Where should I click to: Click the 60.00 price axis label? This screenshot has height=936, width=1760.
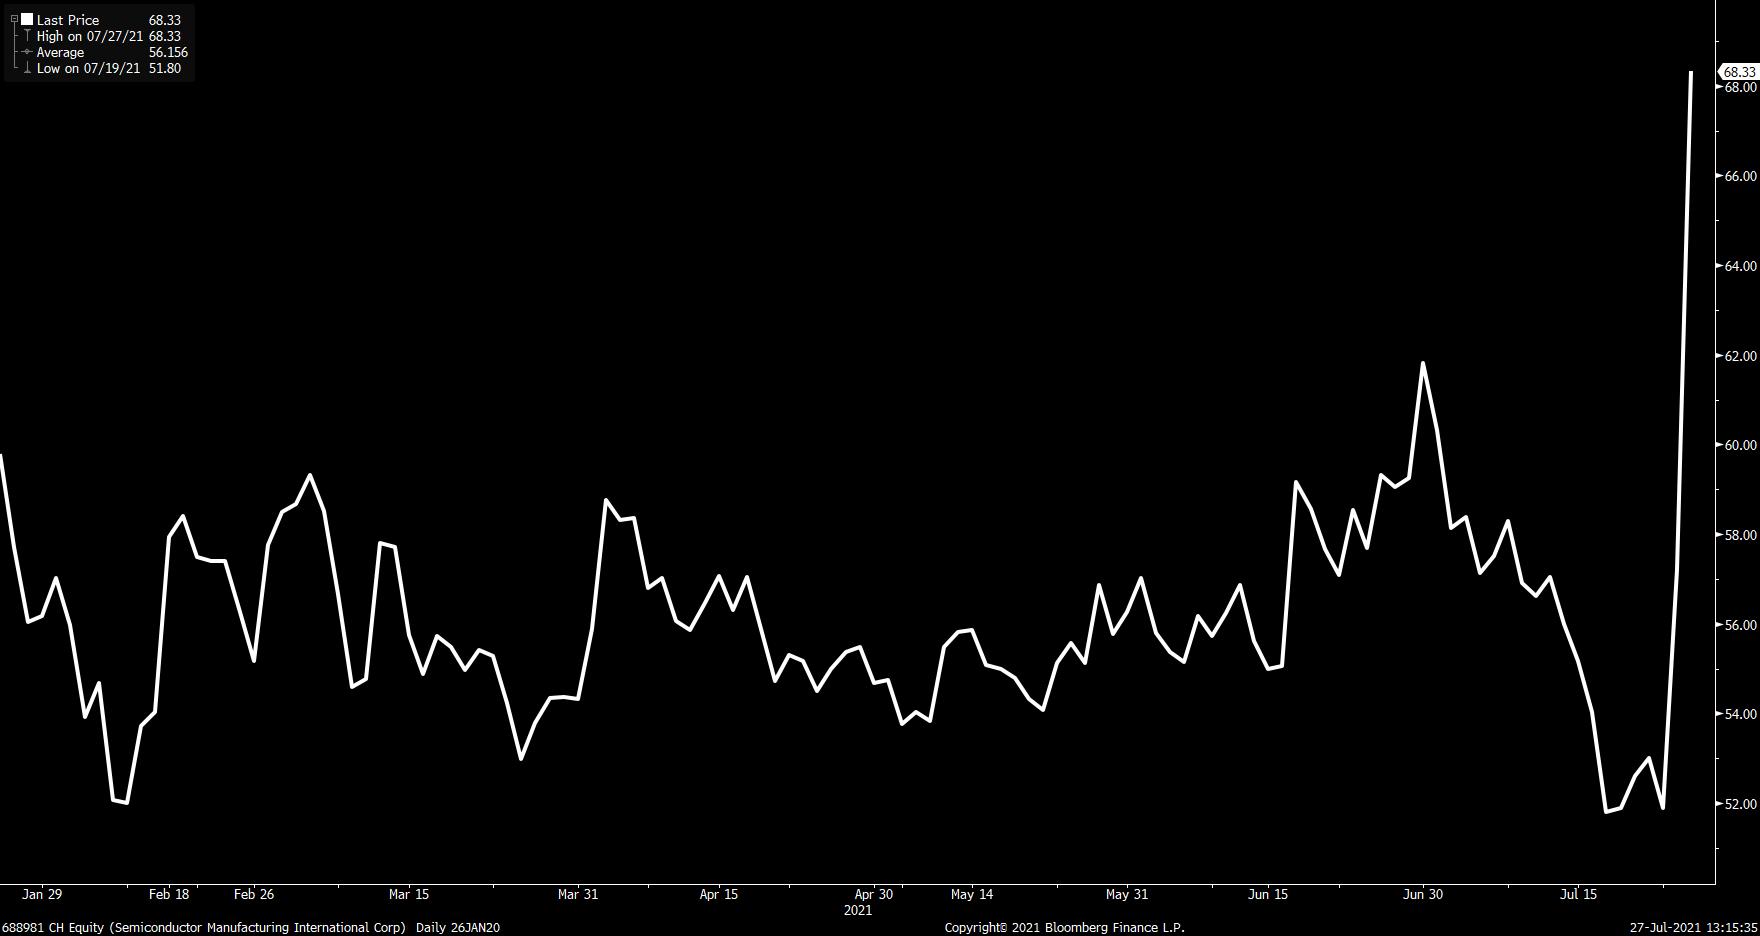tap(1740, 446)
